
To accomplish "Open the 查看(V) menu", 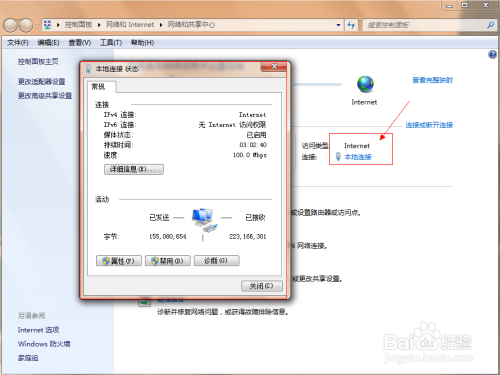I will 80,43.
